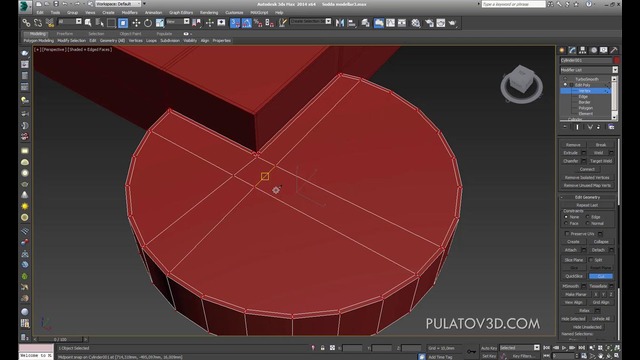Switch to the Display command panel tab
Viewport: 640px width, 360px height.
tap(604, 50)
